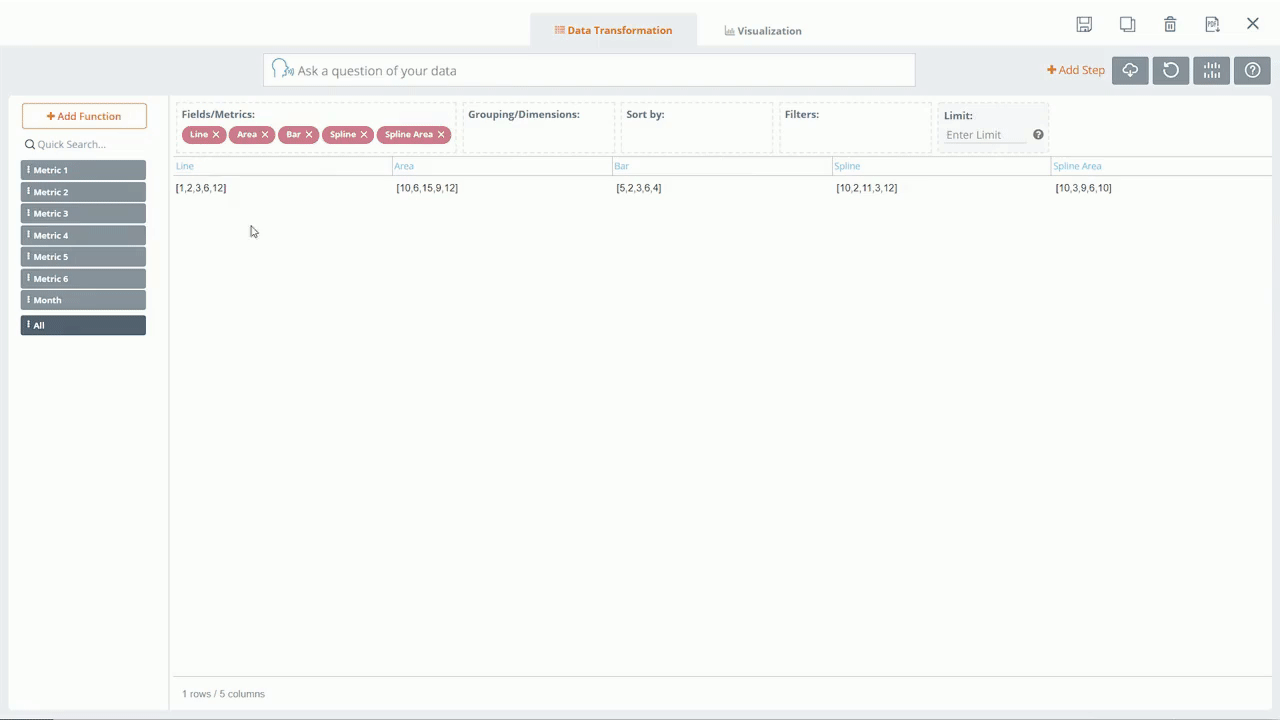The width and height of the screenshot is (1280, 720).
Task: Remove the Line field chip
Action: 216,135
